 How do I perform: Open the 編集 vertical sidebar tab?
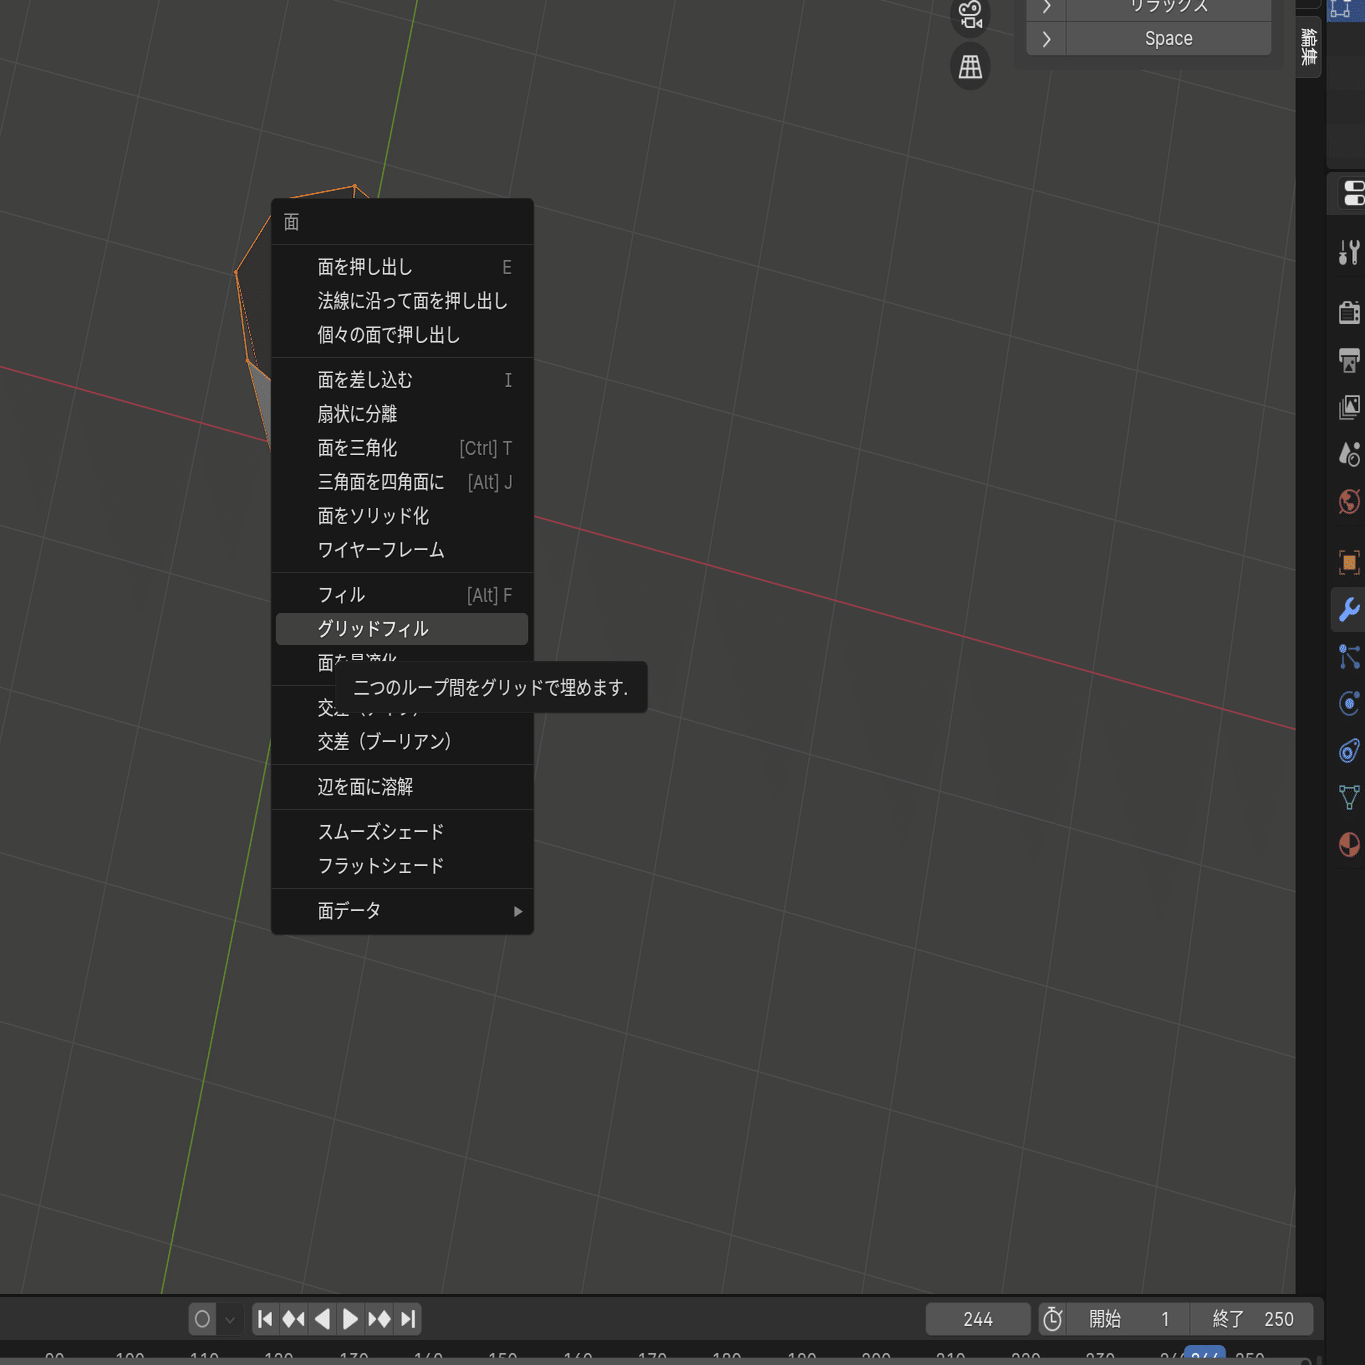click(x=1308, y=46)
